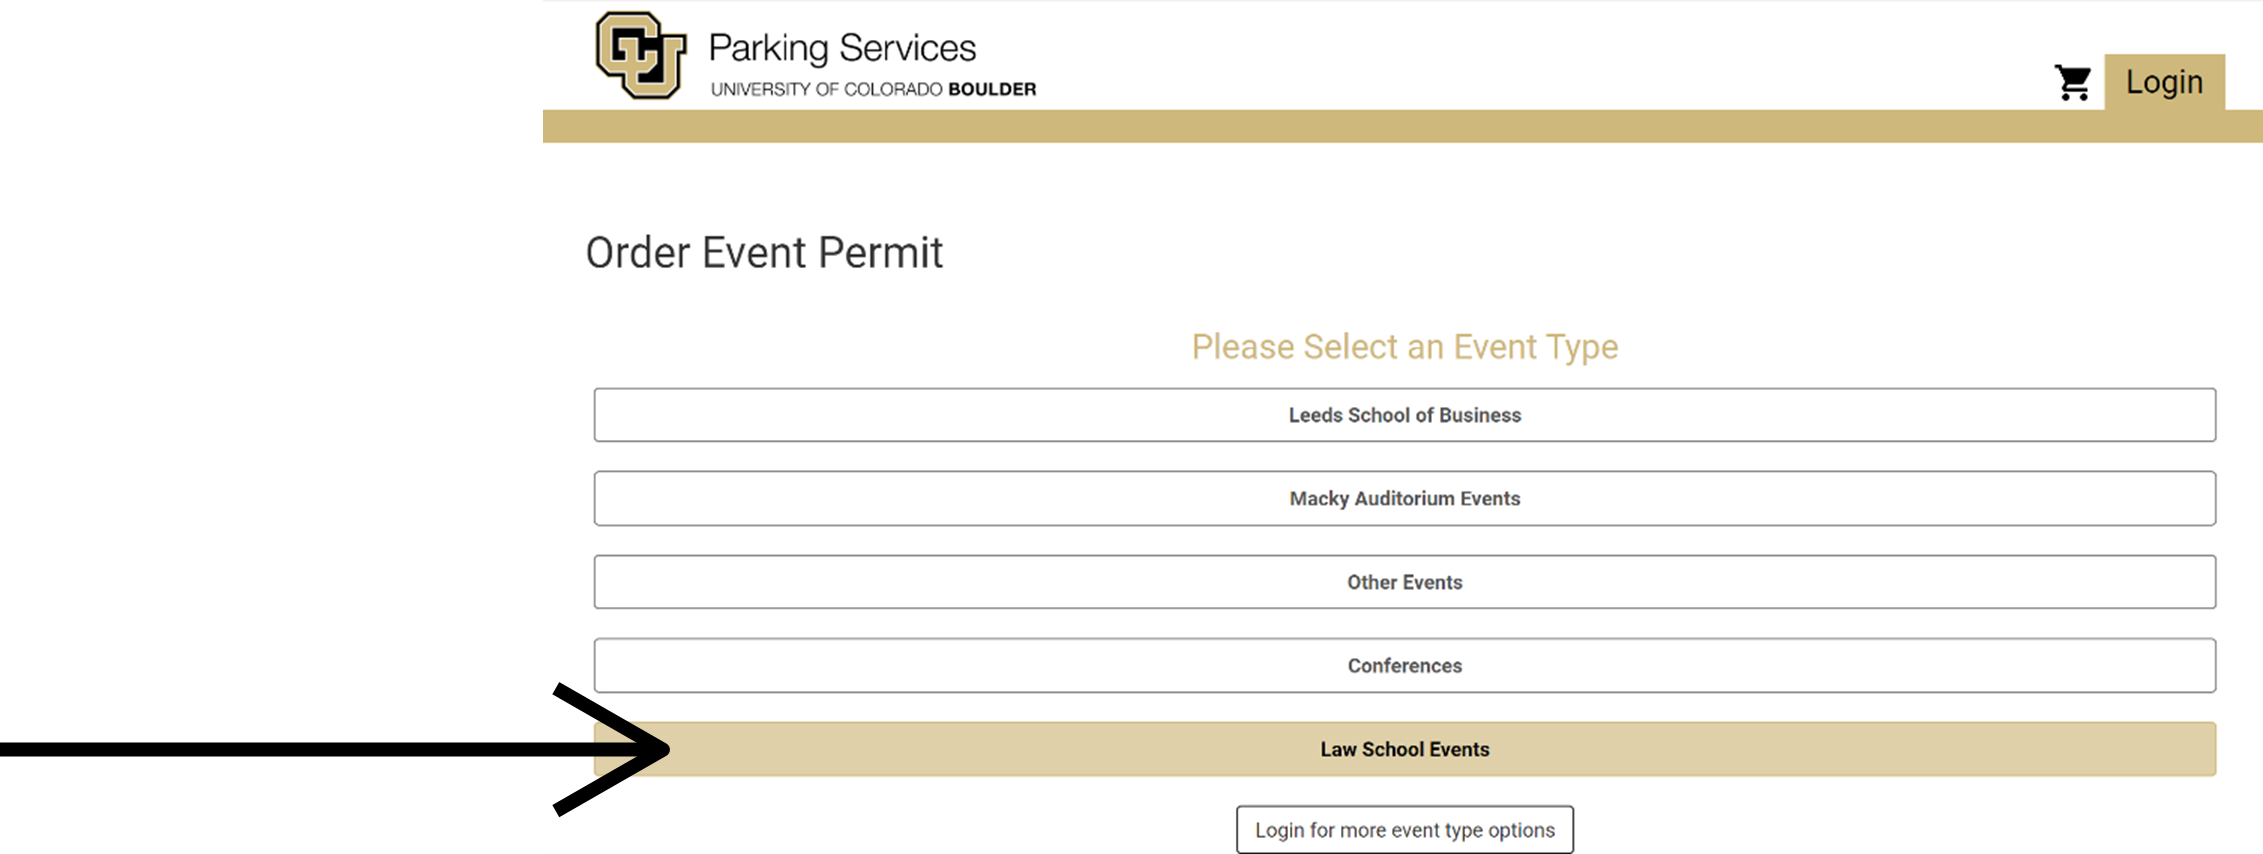
Task: Click the word Parking in the site title
Action: [768, 49]
